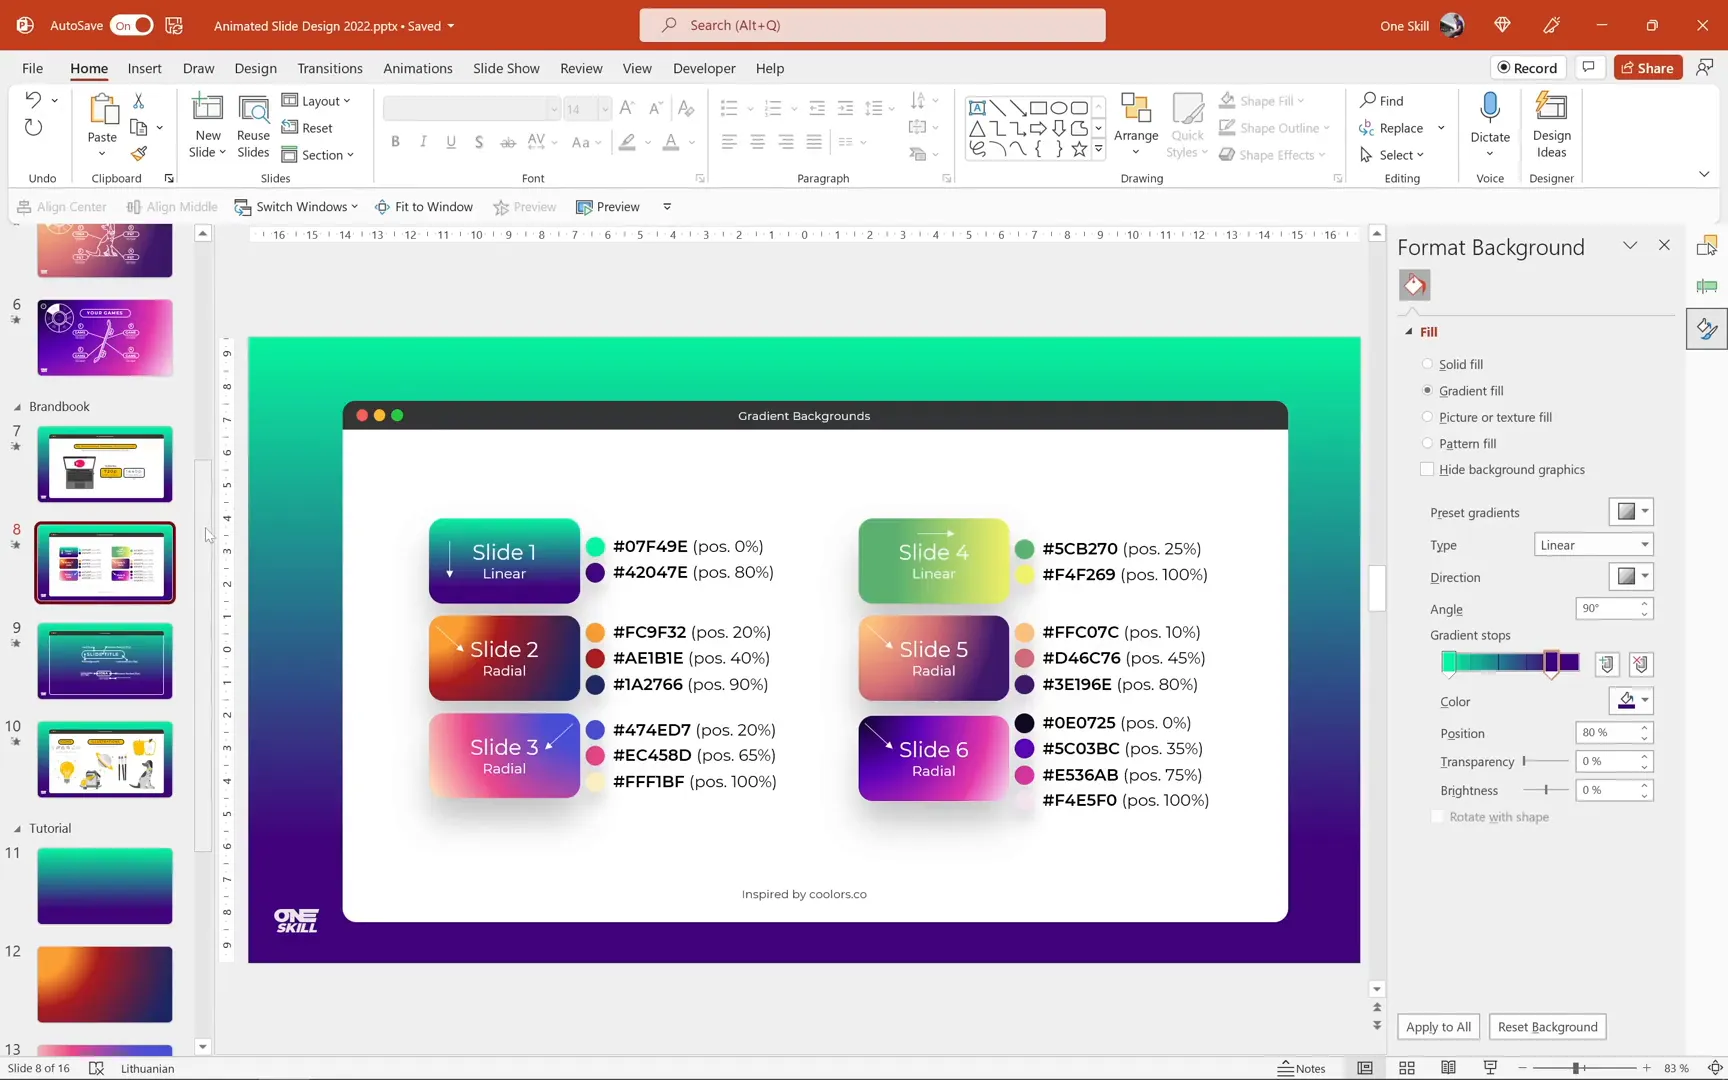Start Slide Show from status bar

[1490, 1068]
